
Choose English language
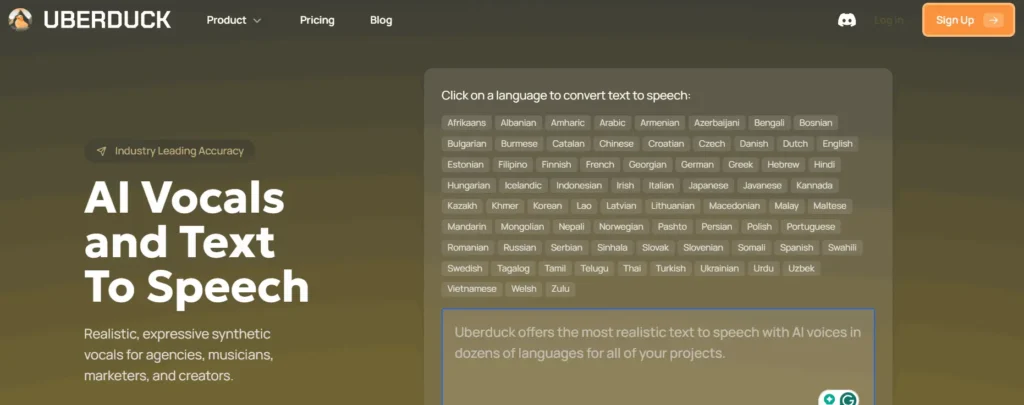click(837, 144)
